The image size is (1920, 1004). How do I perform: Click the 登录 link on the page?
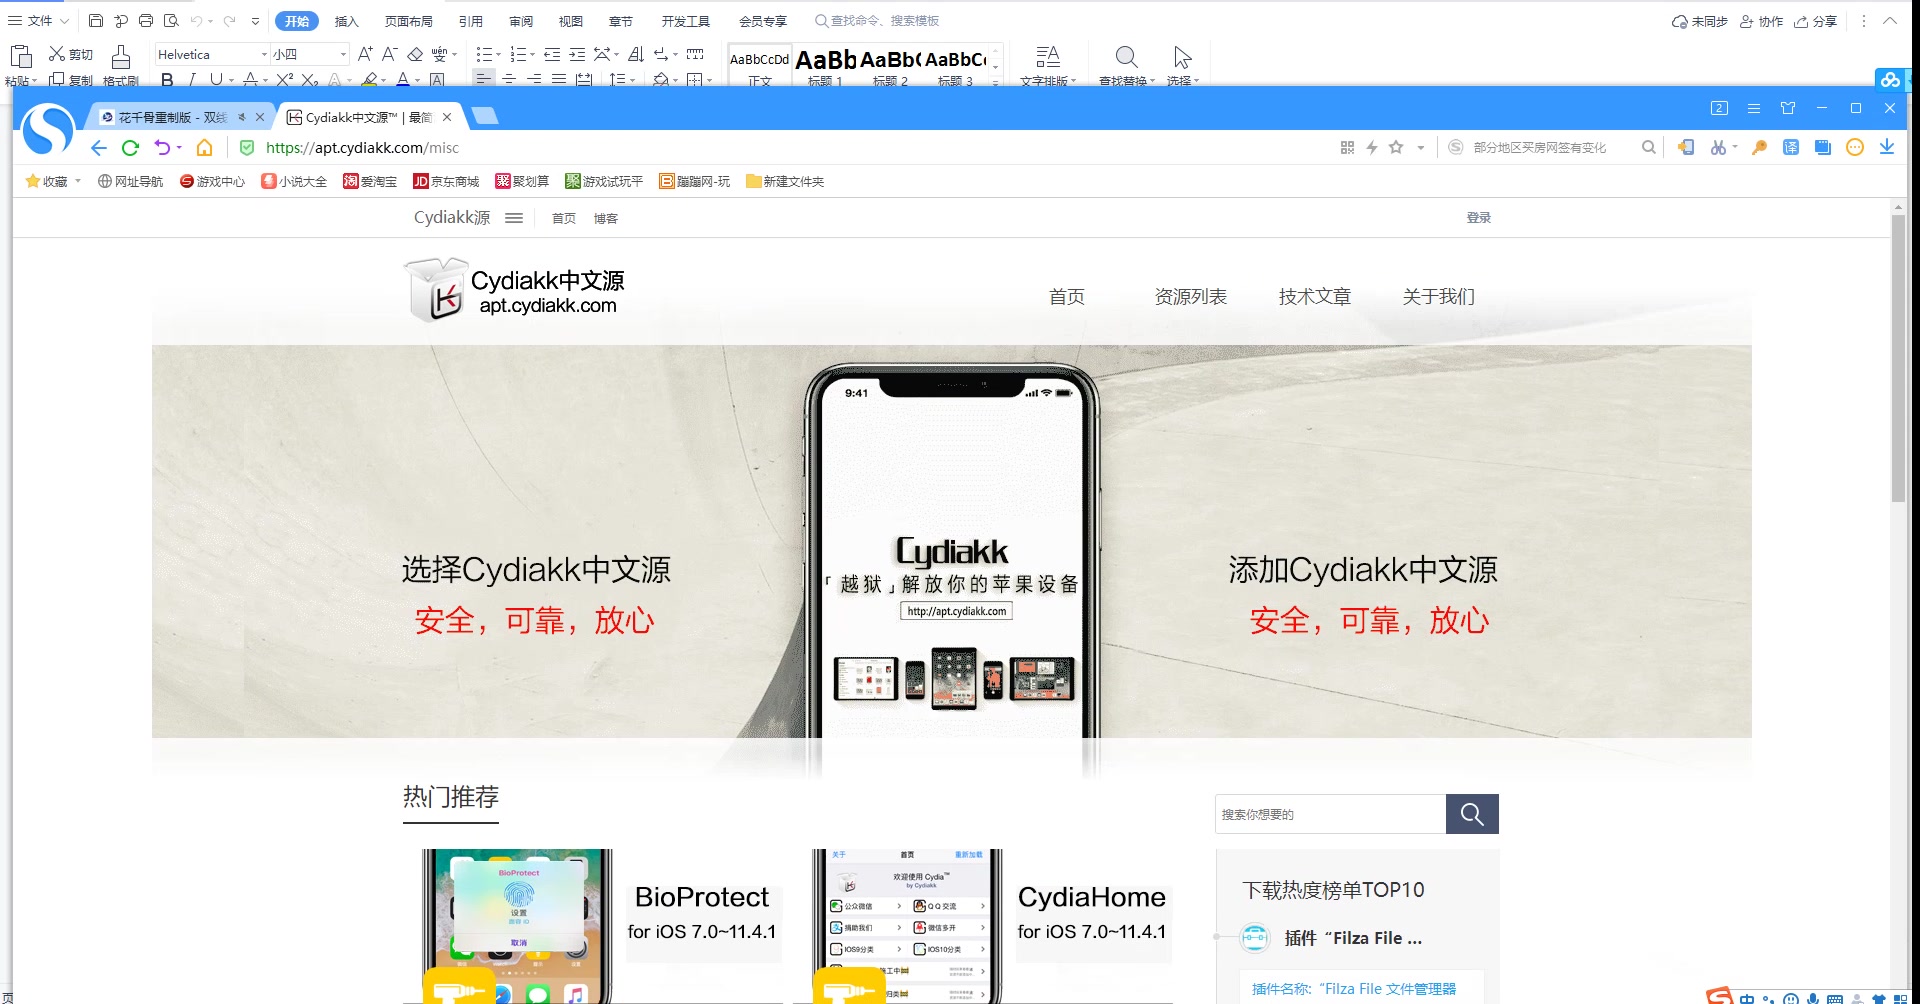click(x=1478, y=217)
